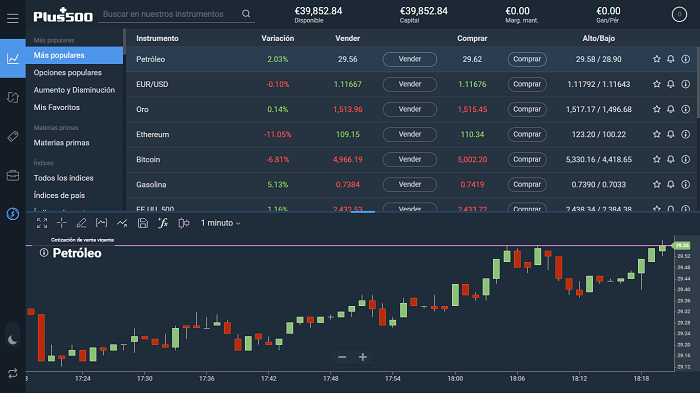Viewport: 700px width, 393px height.
Task: Zoom out chart with minus button
Action: [x=342, y=357]
